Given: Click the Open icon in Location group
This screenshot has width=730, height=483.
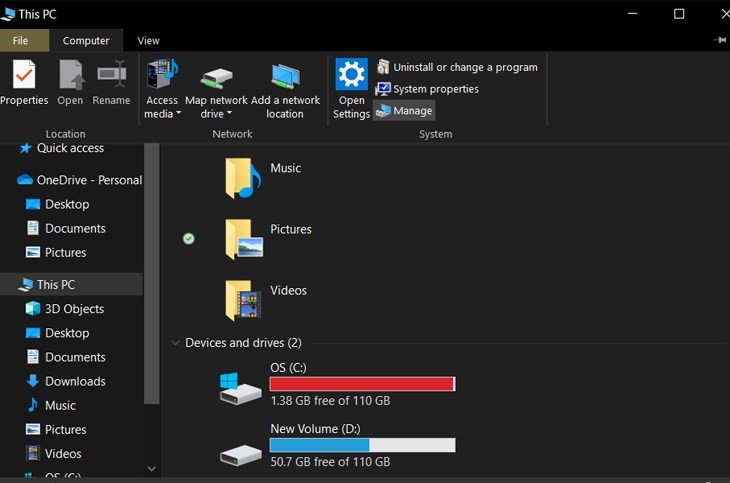Looking at the screenshot, I should [71, 74].
